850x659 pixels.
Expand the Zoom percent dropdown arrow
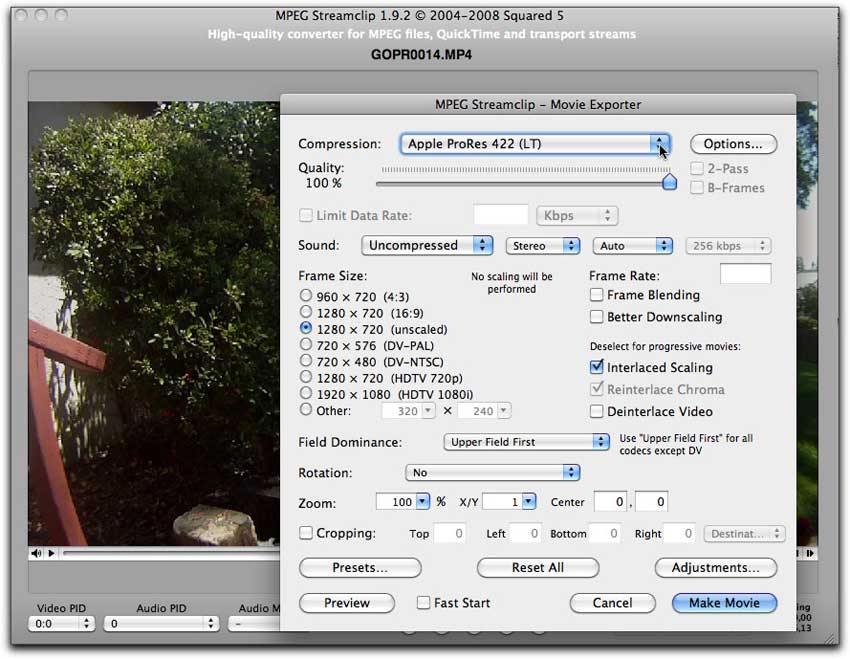pos(423,502)
